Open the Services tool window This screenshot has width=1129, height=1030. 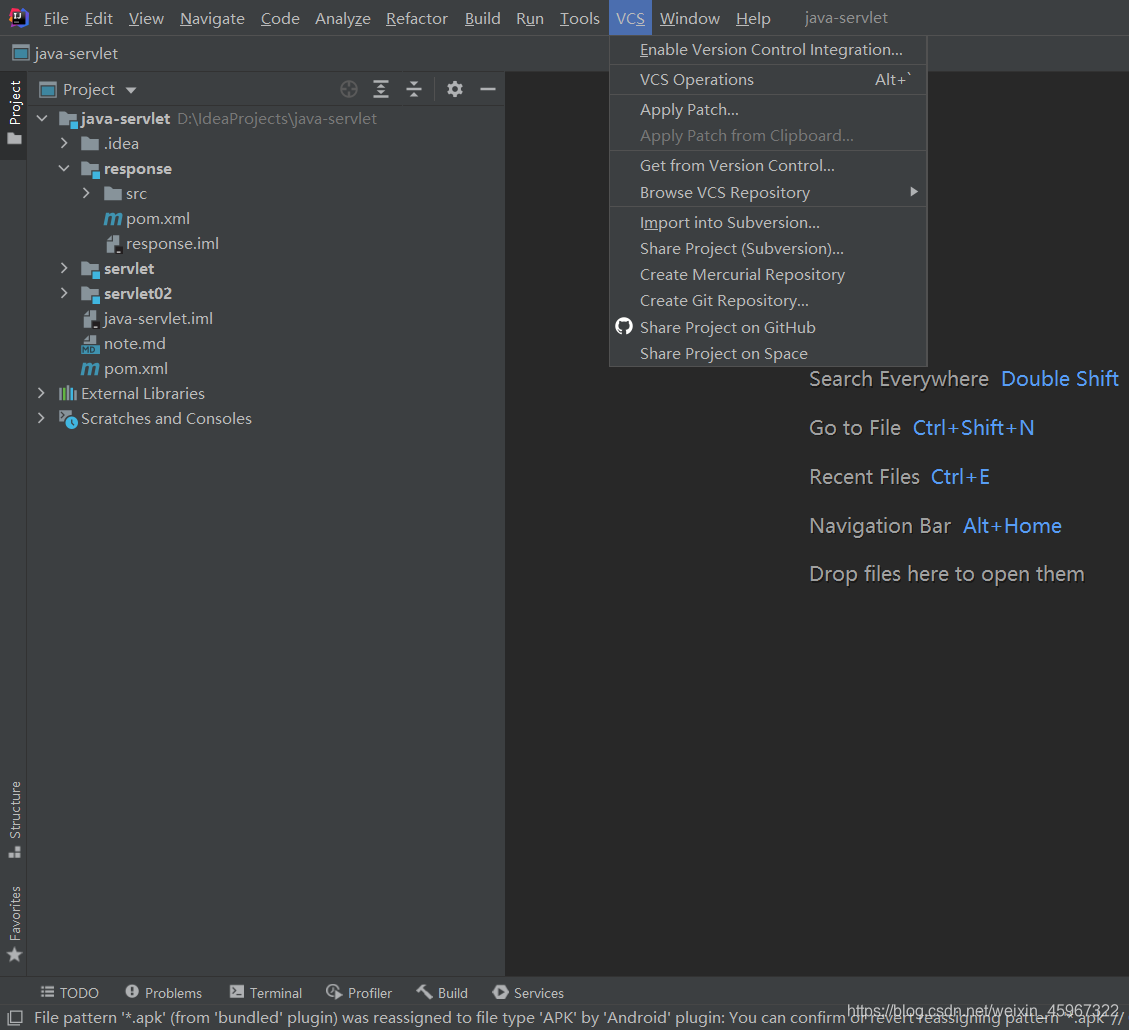click(528, 993)
